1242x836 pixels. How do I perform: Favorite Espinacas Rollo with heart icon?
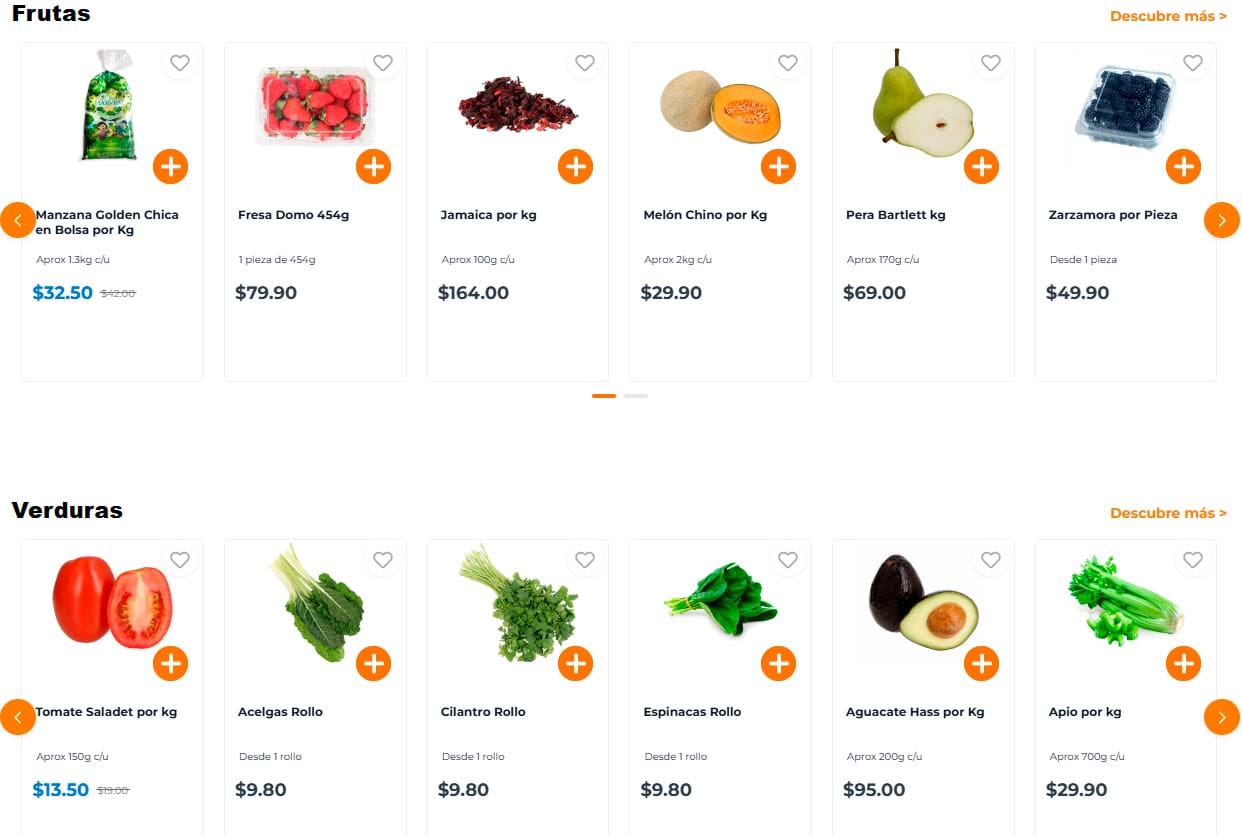pos(788,560)
